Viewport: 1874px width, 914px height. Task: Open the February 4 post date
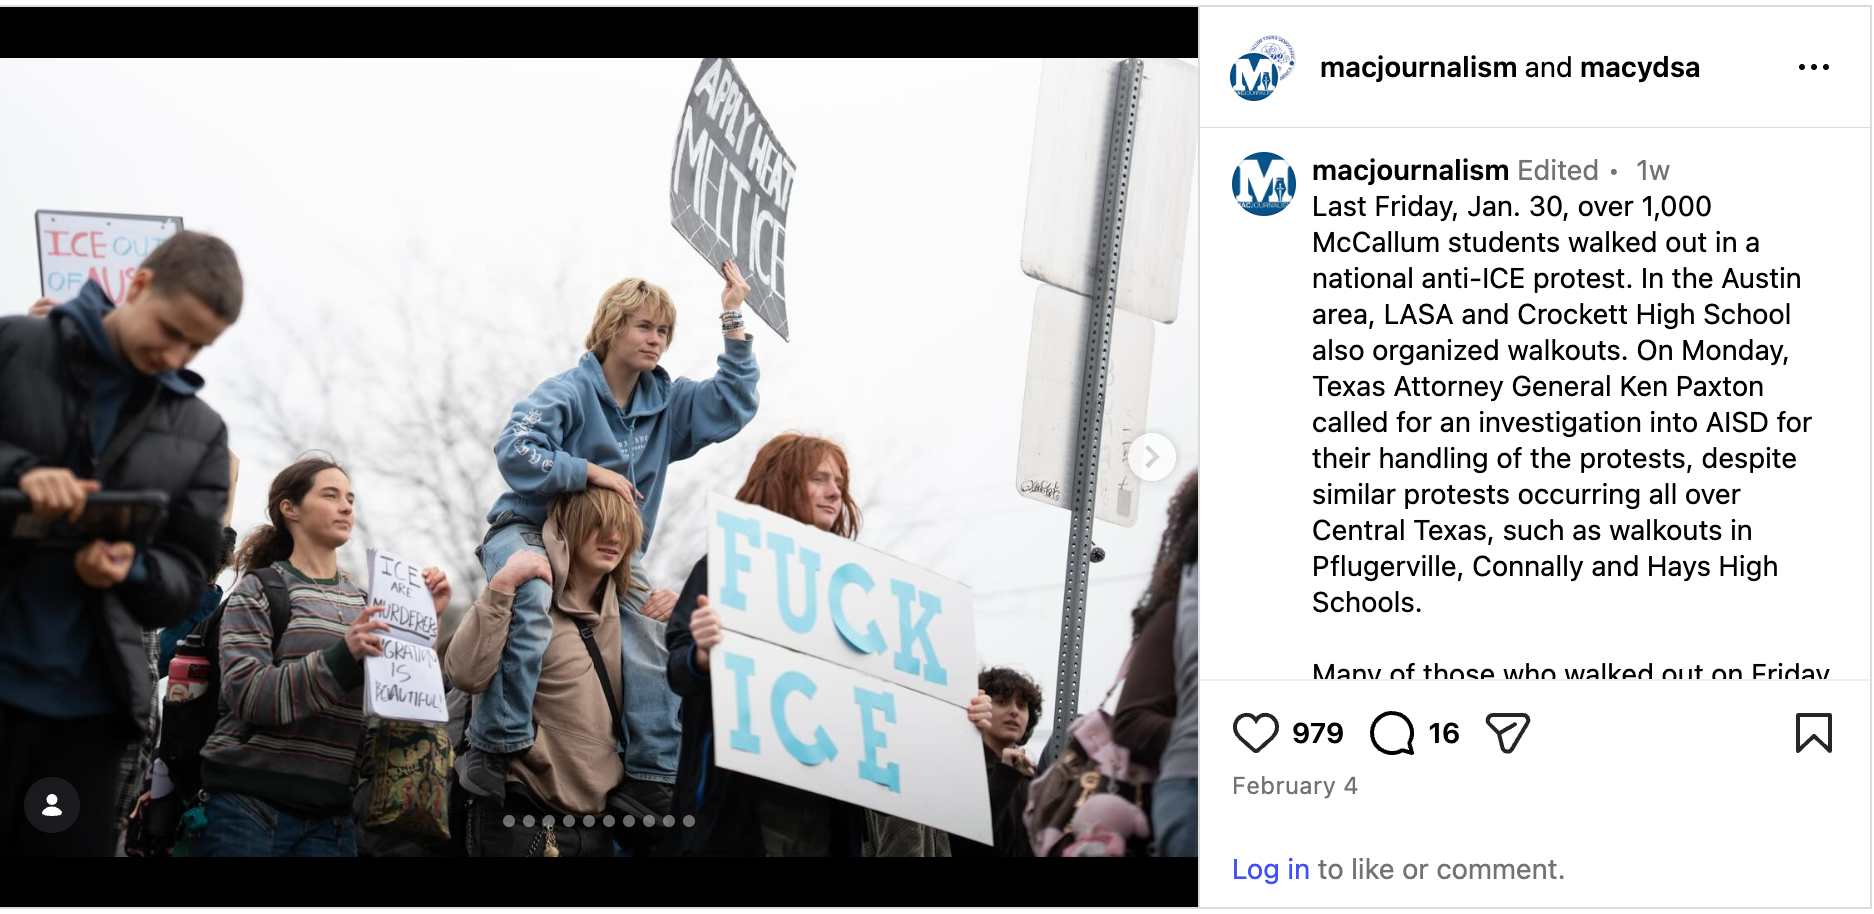(x=1294, y=786)
